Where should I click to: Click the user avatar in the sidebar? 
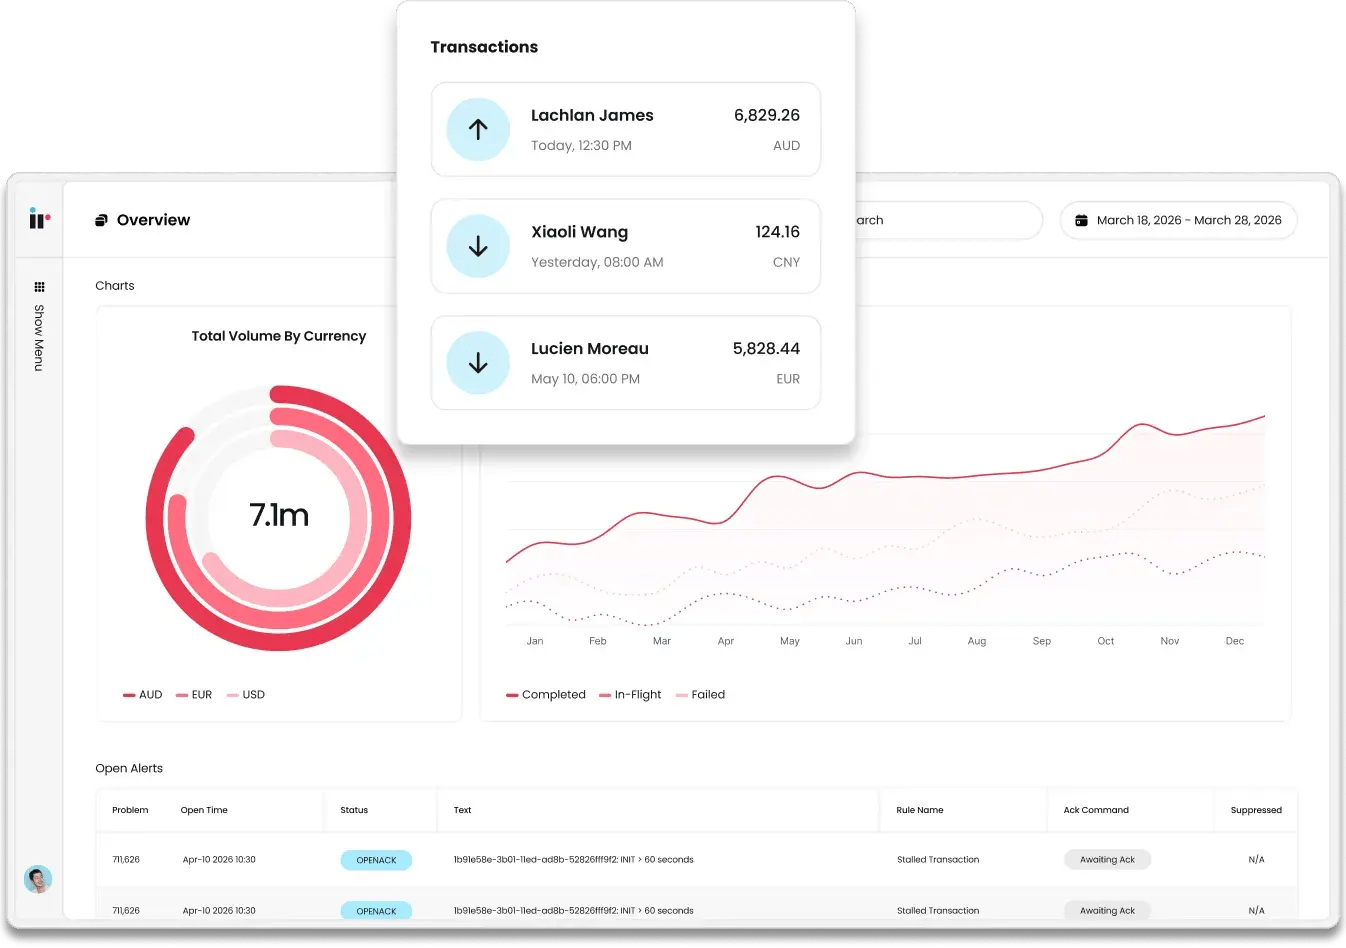click(38, 879)
